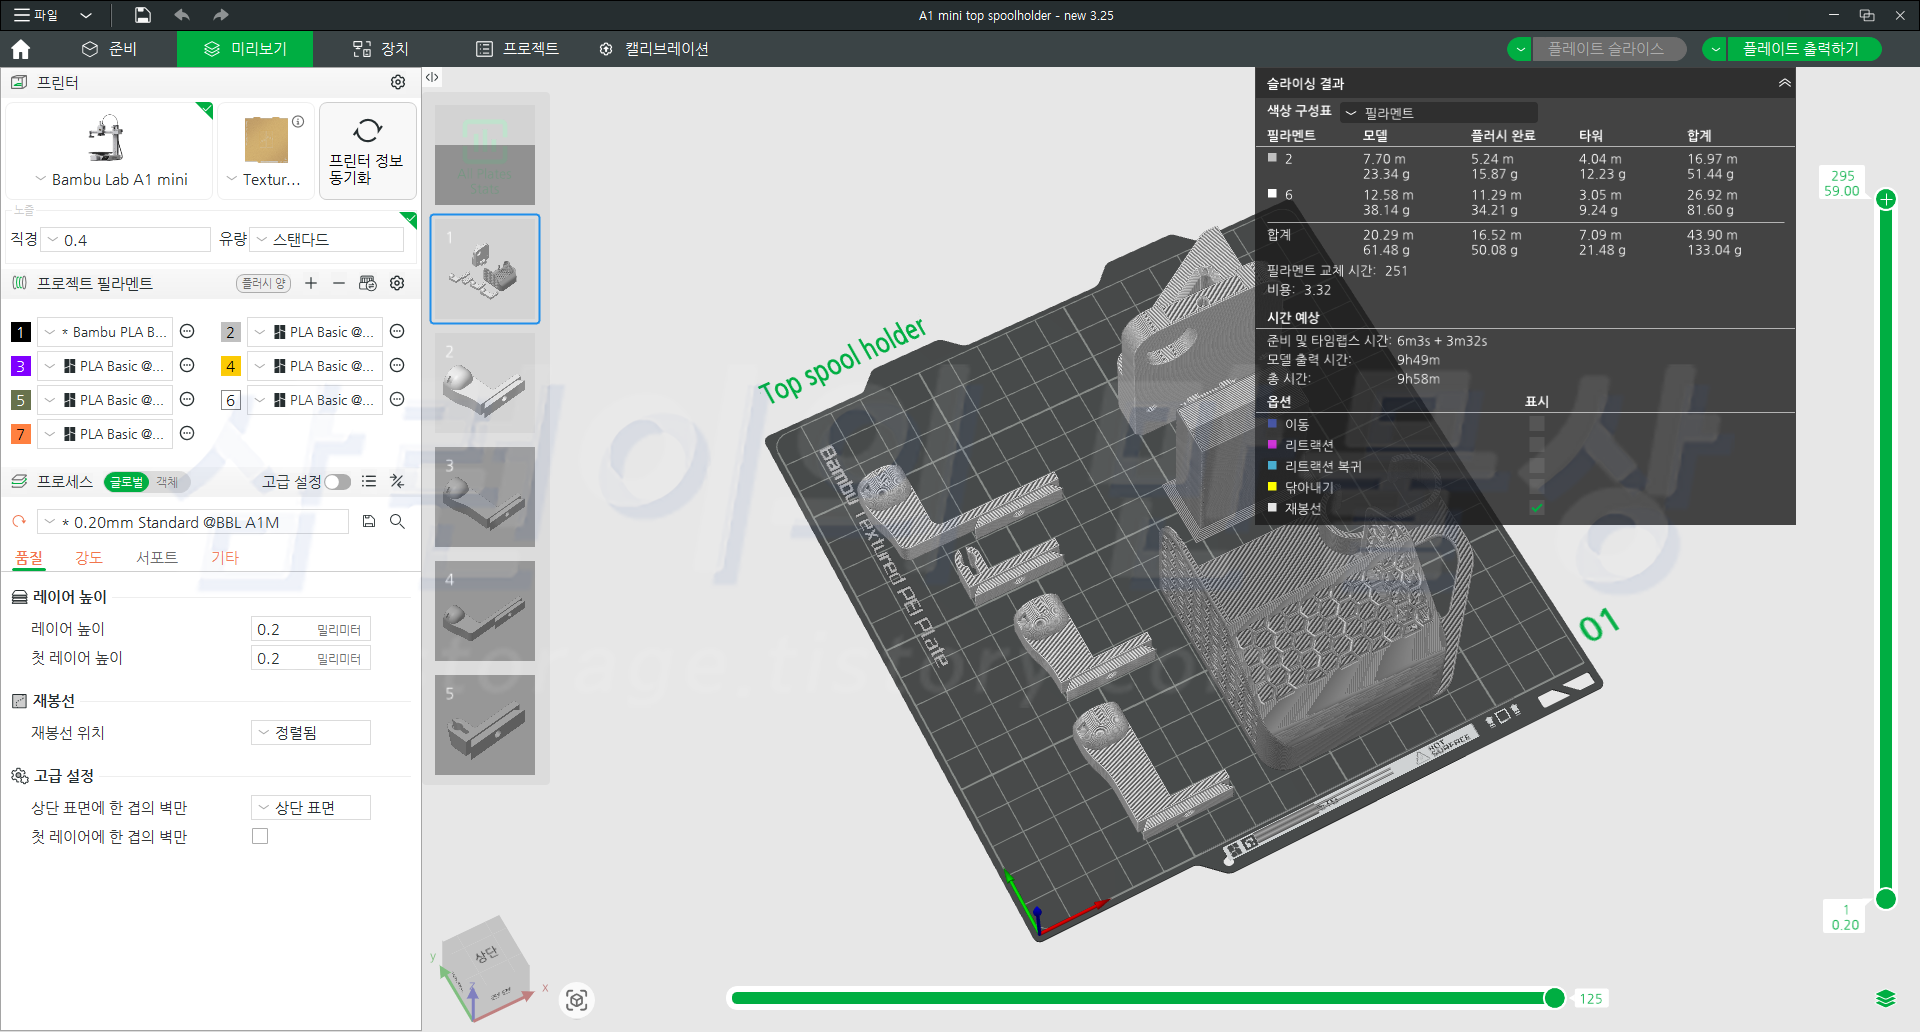Click the 프린터 정보 동기화 button

(x=367, y=150)
